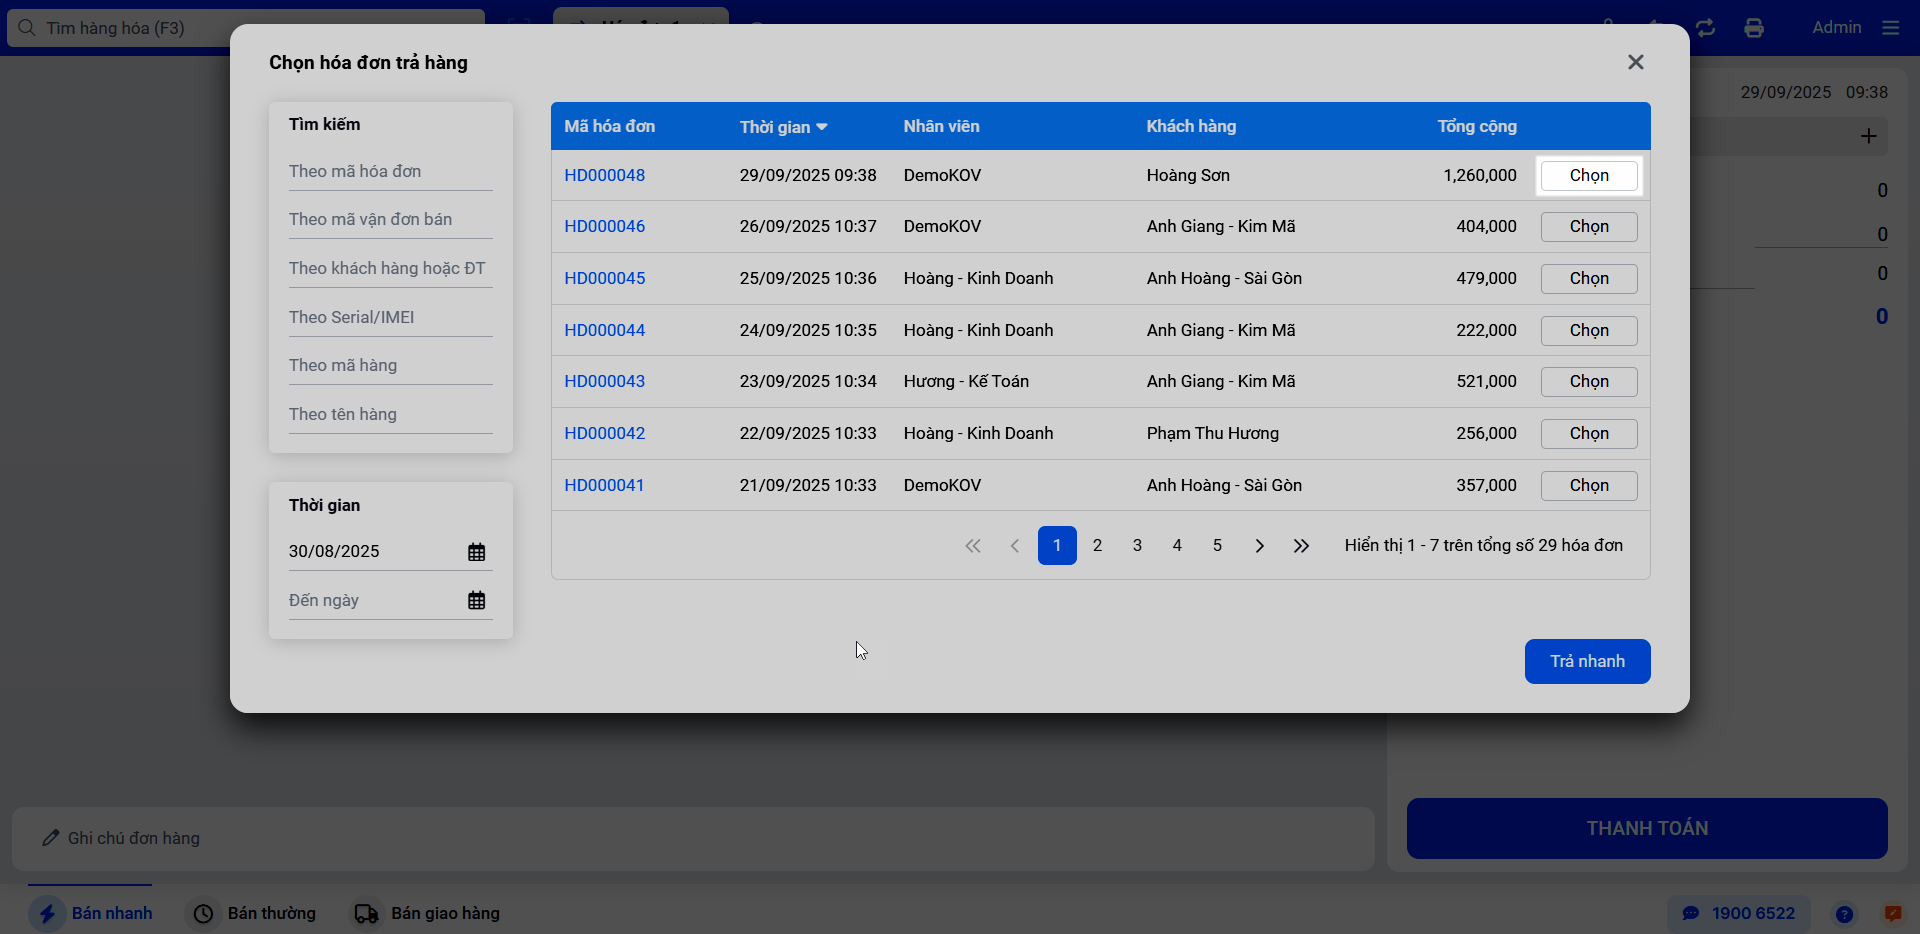
Task: Click the sync refresh icon in top bar
Action: 1705,28
